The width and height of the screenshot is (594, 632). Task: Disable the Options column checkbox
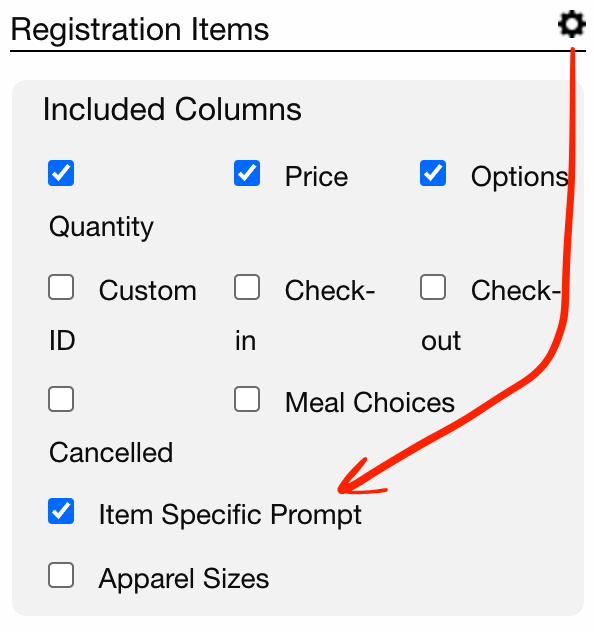(433, 173)
